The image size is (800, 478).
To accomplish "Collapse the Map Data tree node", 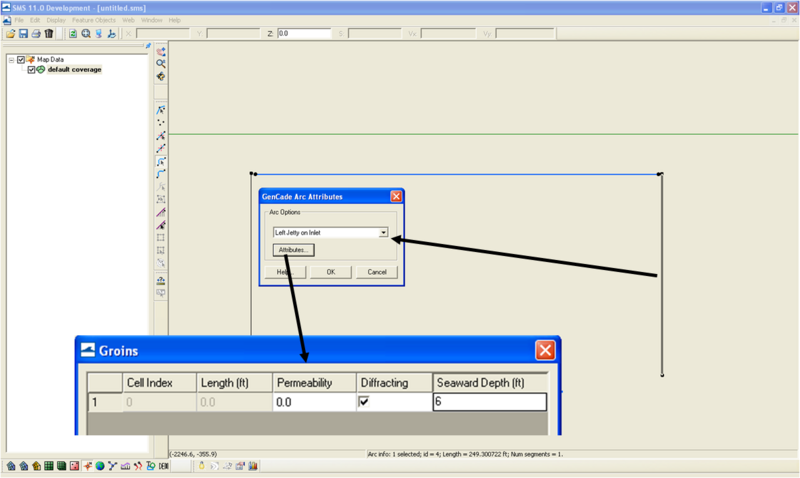I will pos(11,60).
